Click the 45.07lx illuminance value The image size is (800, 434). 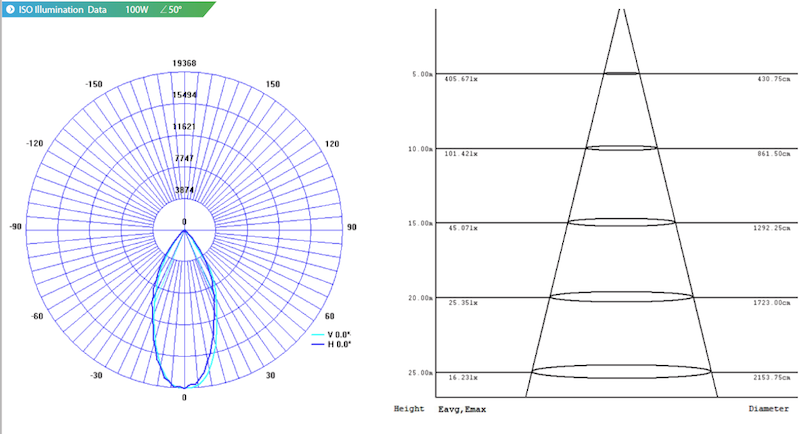pyautogui.click(x=463, y=228)
